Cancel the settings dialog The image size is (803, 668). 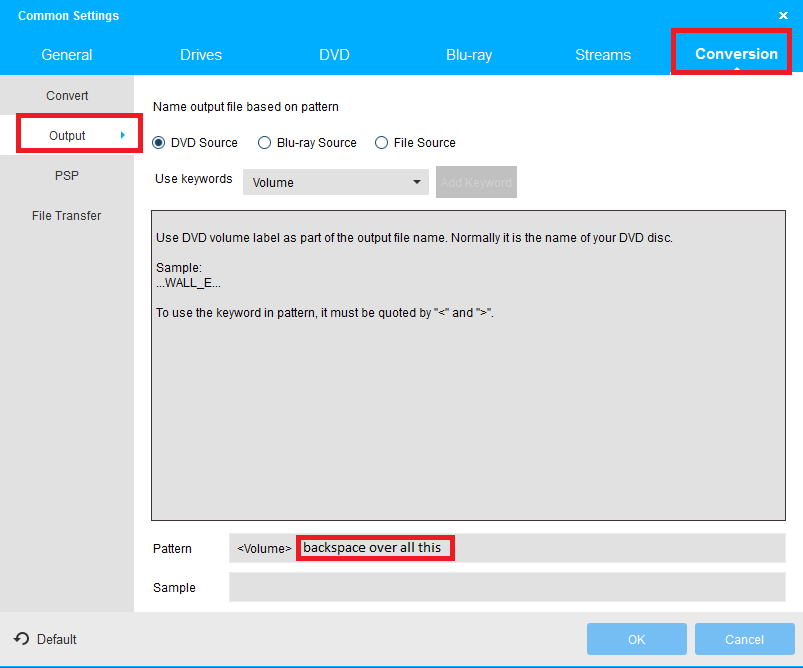[x=744, y=639]
